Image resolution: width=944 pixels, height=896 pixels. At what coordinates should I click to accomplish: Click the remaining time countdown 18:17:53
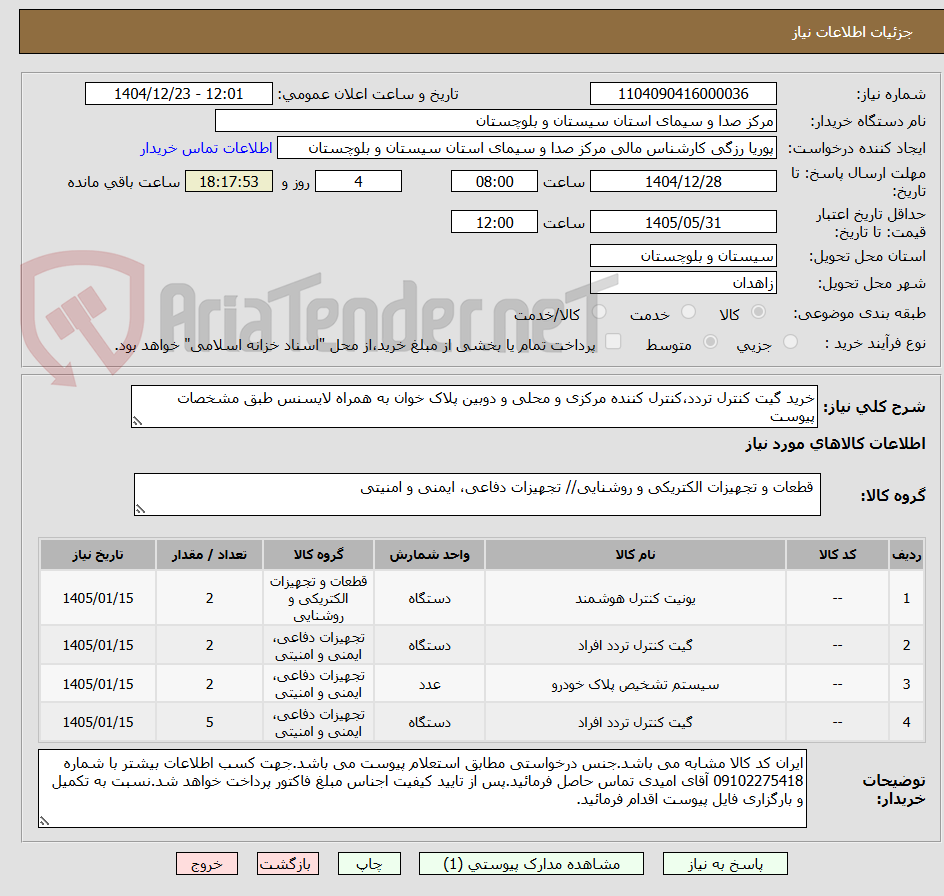(229, 181)
